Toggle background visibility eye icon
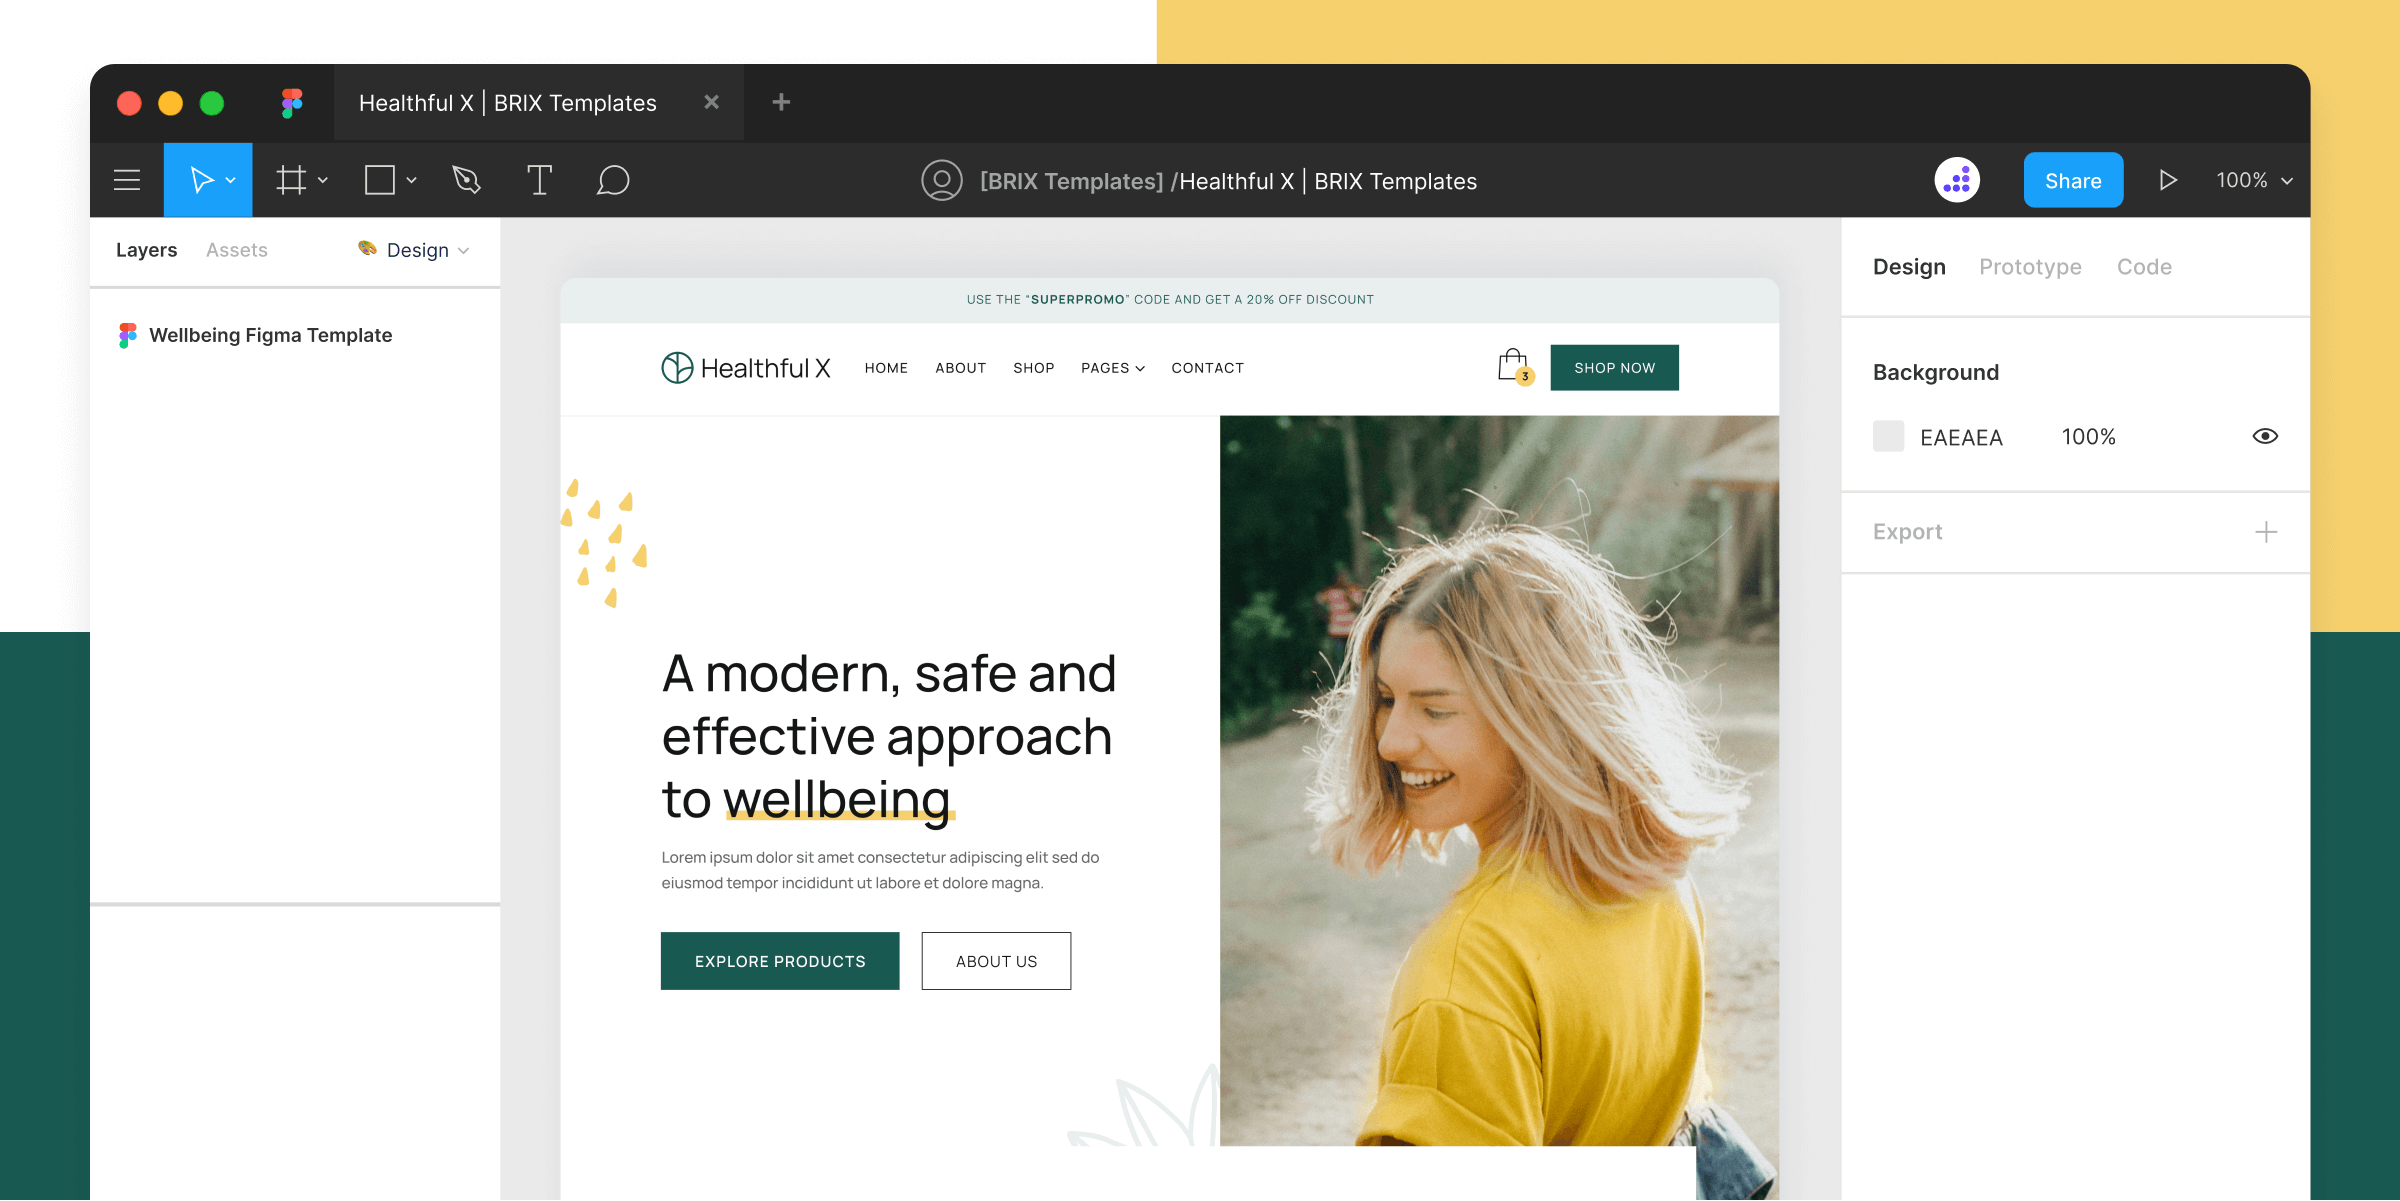 (2265, 436)
